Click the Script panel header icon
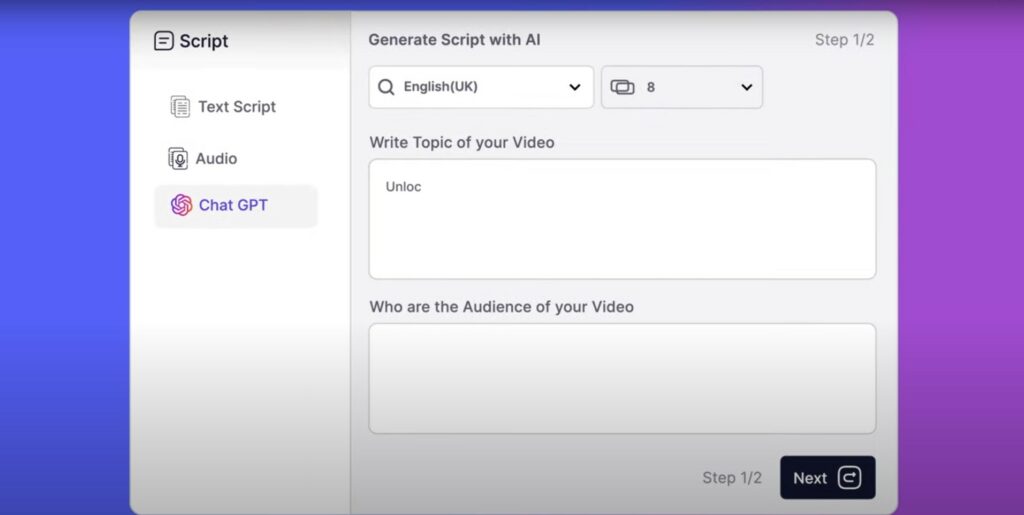 [164, 41]
